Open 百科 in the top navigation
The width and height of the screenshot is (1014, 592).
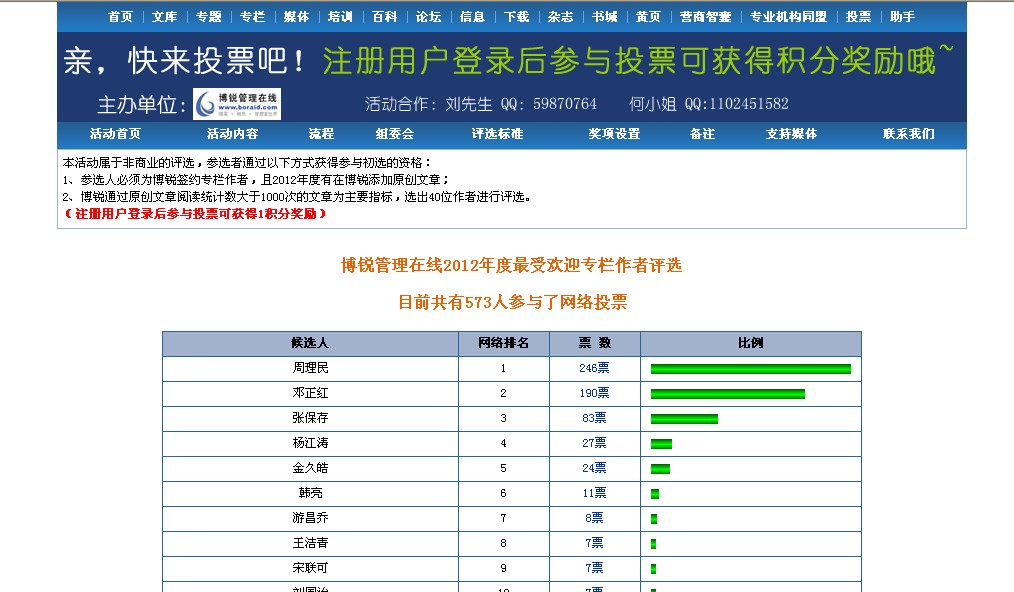click(x=384, y=17)
